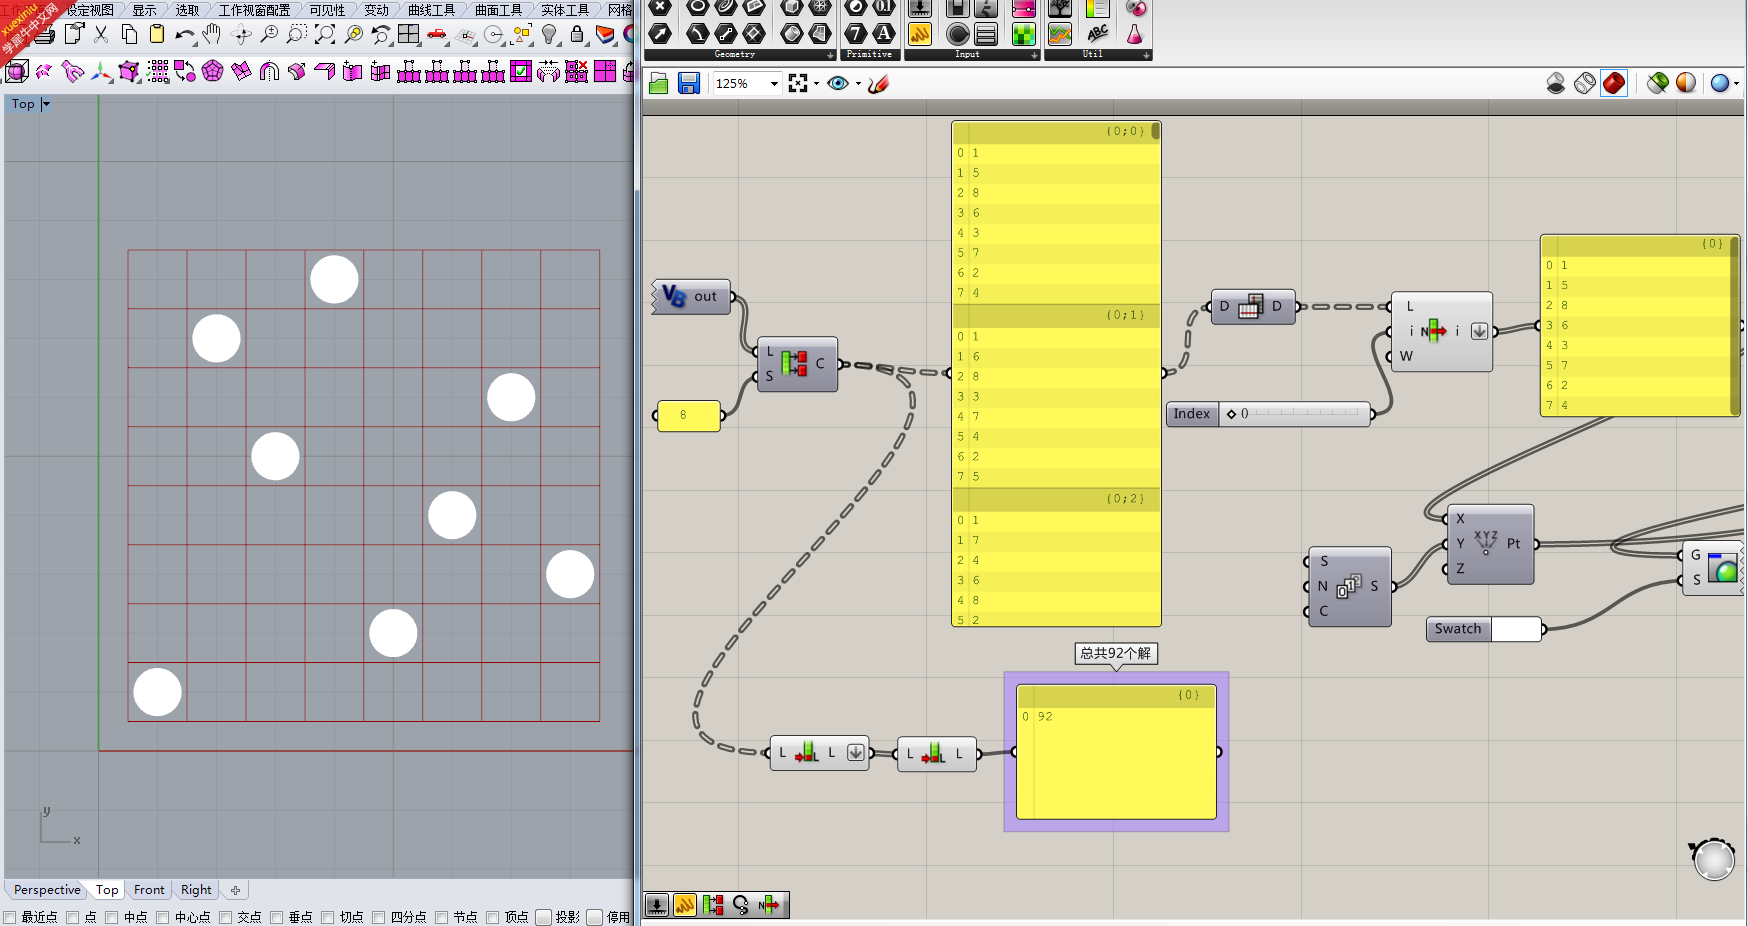Click the gumball XYZ axes icon
The height and width of the screenshot is (926, 1748).
[101, 72]
